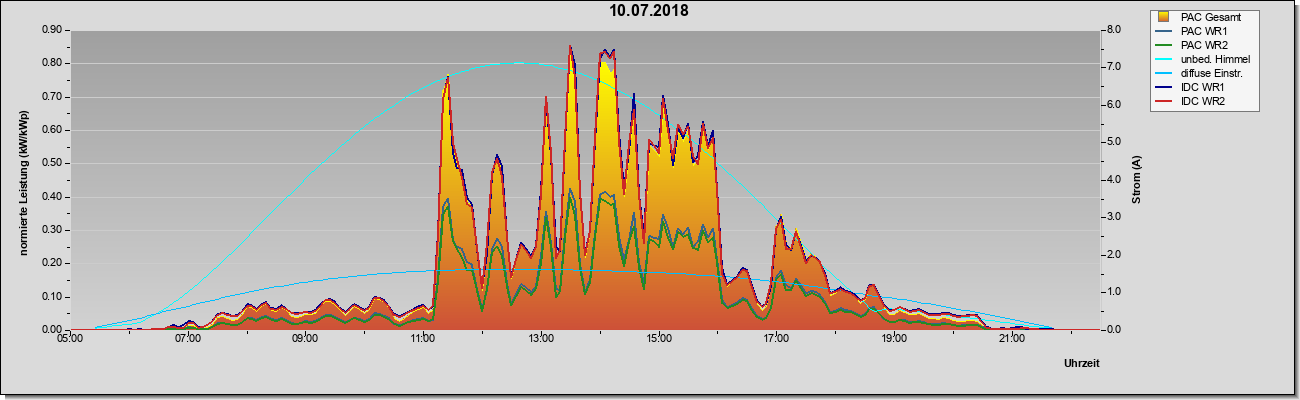Click the 0.50 value on left axis
The width and height of the screenshot is (1300, 400).
click(53, 163)
